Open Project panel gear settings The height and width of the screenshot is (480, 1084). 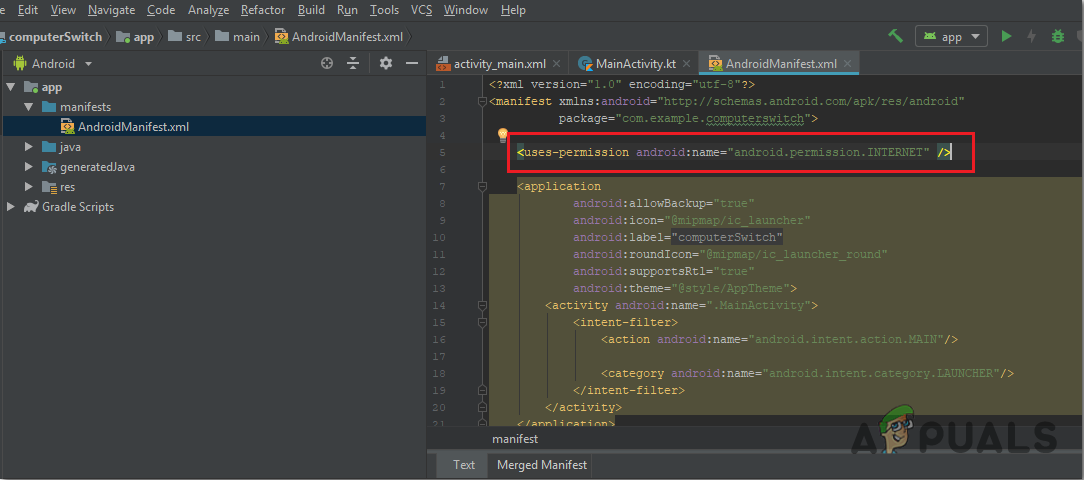[386, 63]
